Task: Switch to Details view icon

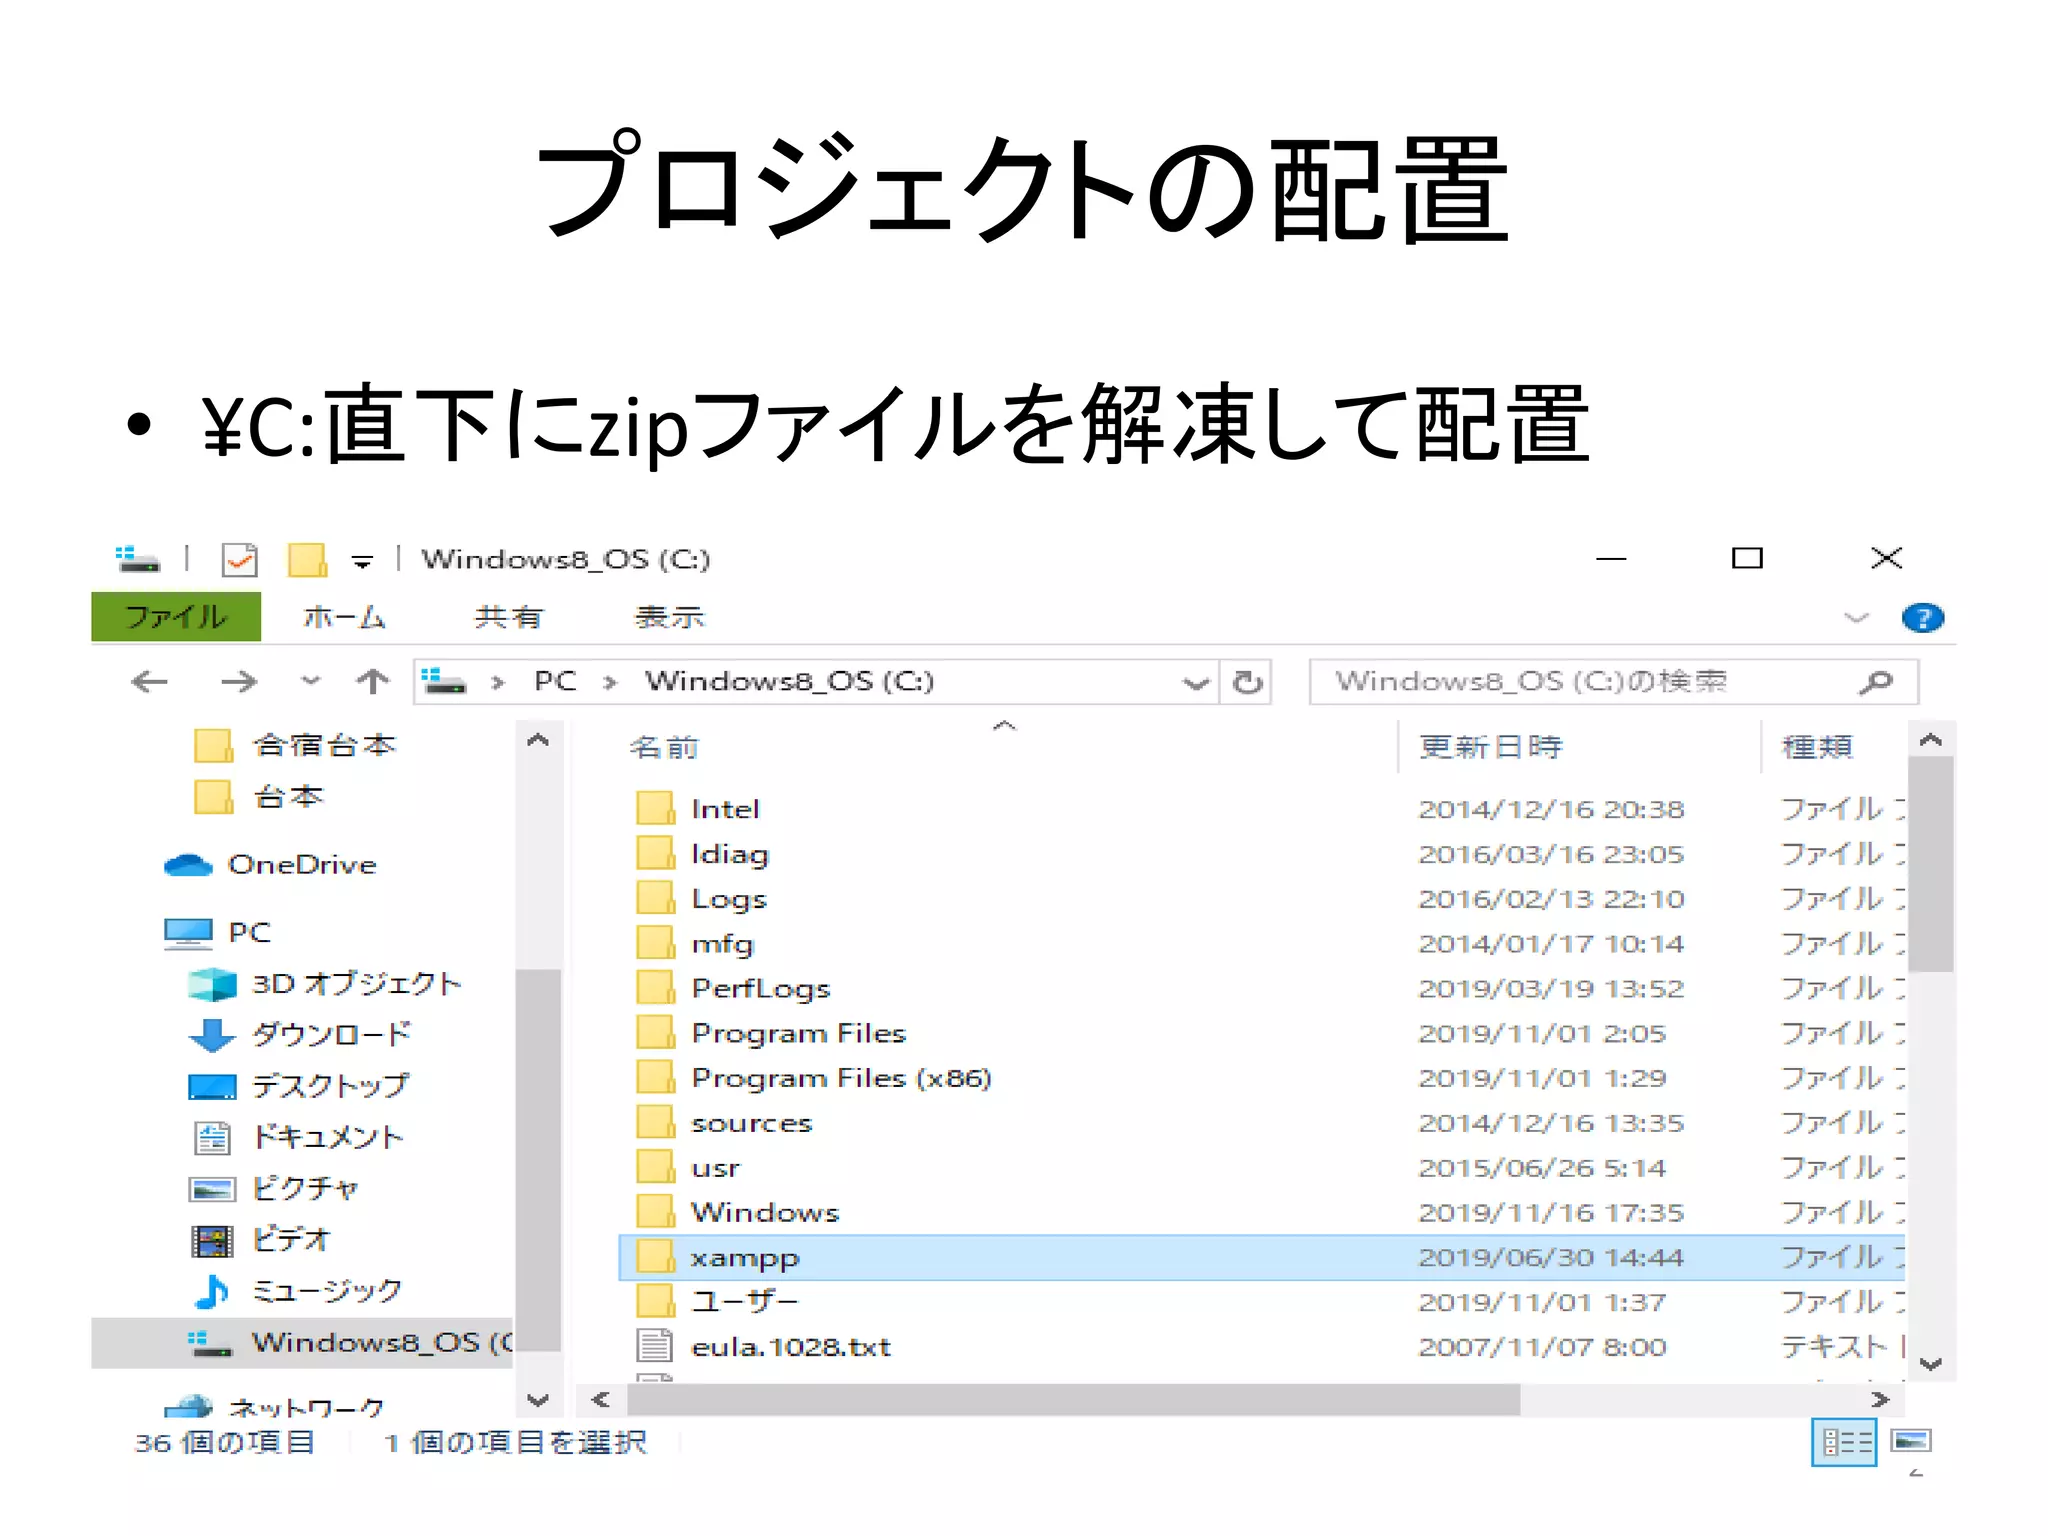Action: (1843, 1442)
